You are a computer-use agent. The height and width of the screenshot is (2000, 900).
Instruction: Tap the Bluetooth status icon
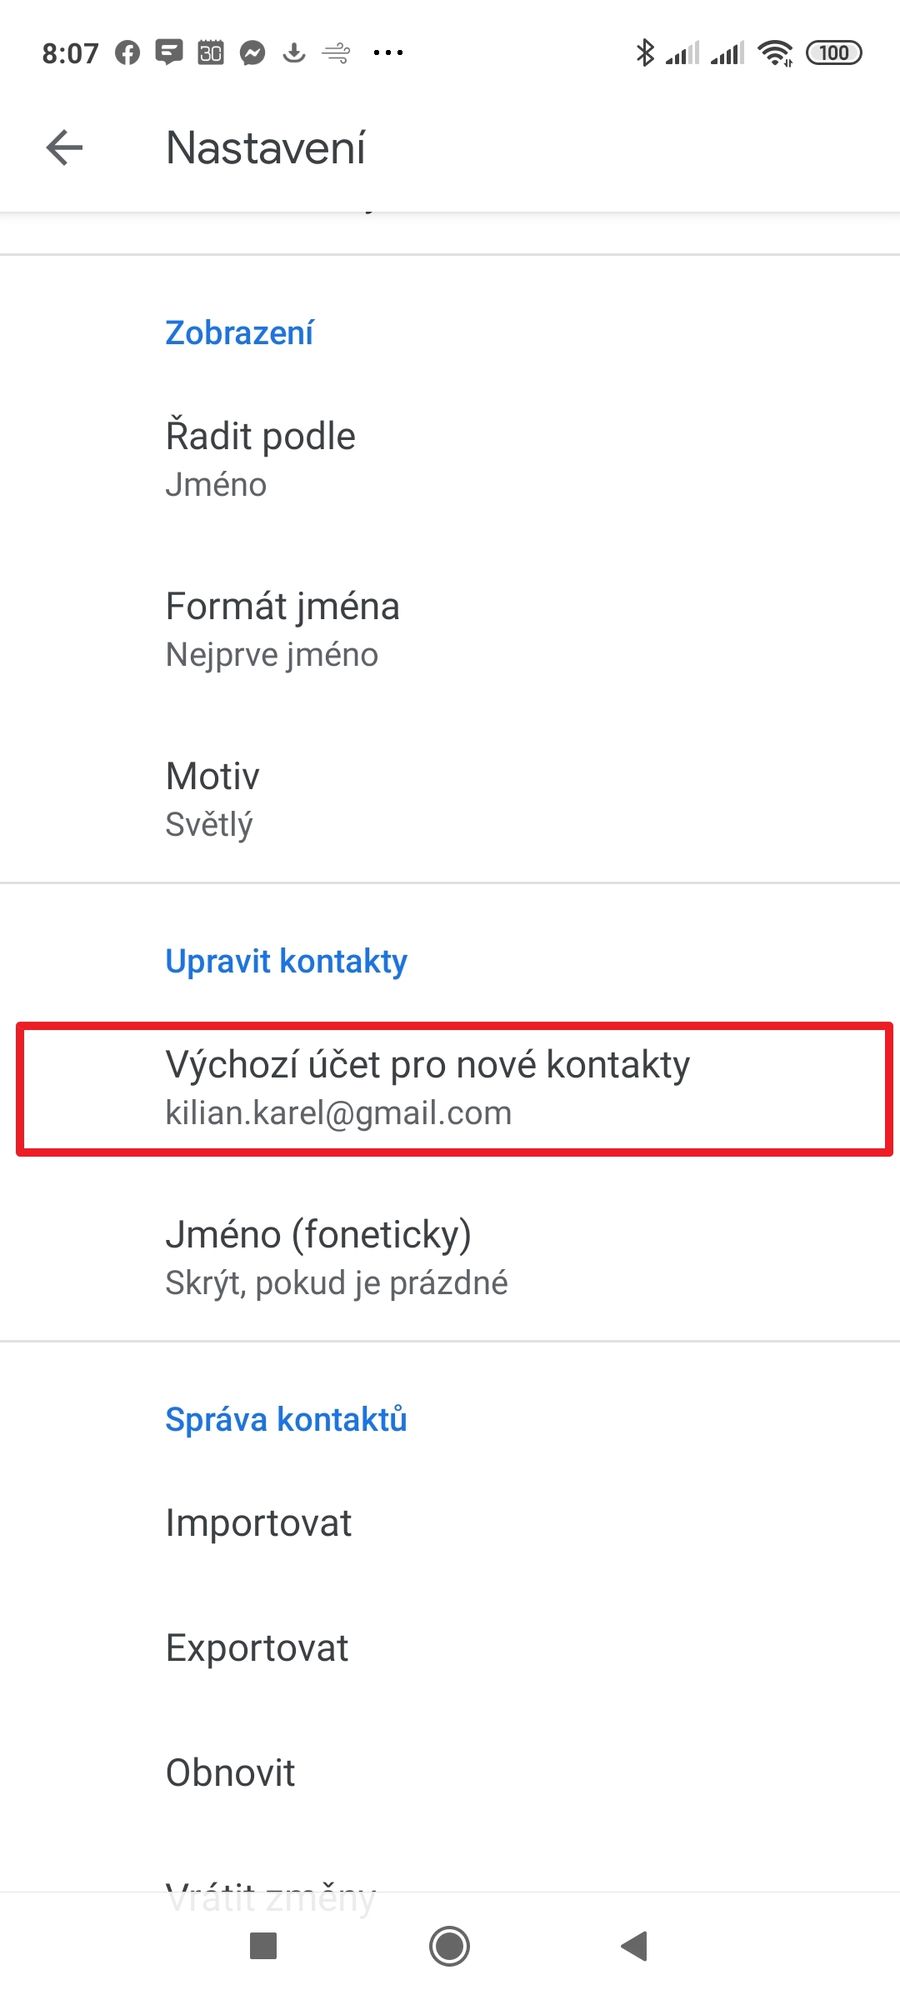645,53
